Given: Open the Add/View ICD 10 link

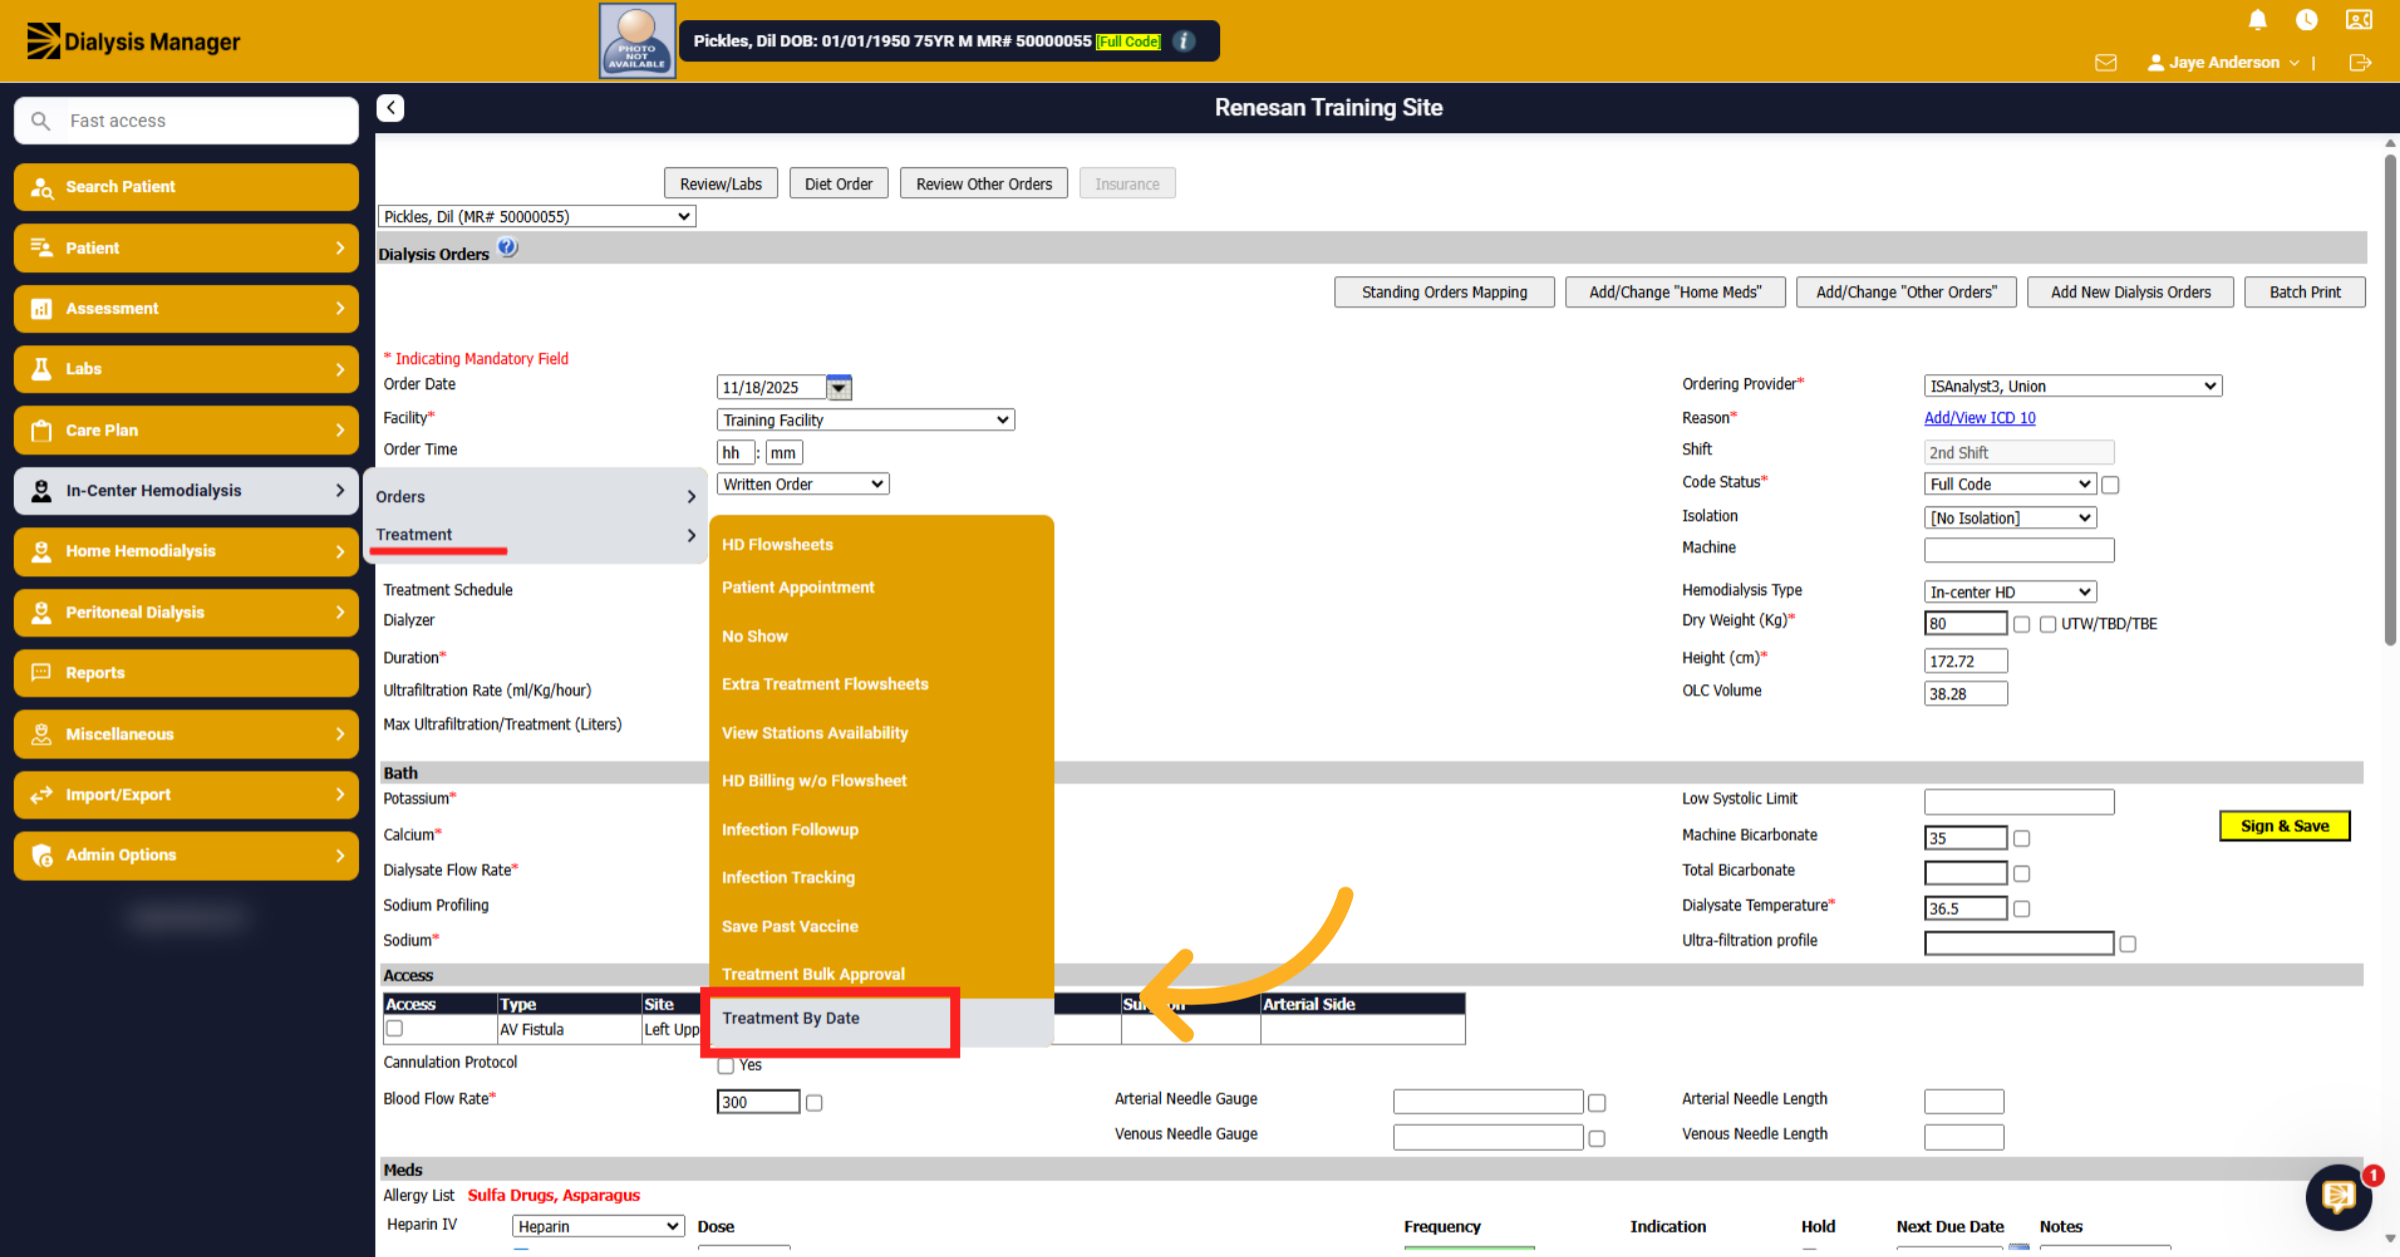Looking at the screenshot, I should click(1980, 418).
